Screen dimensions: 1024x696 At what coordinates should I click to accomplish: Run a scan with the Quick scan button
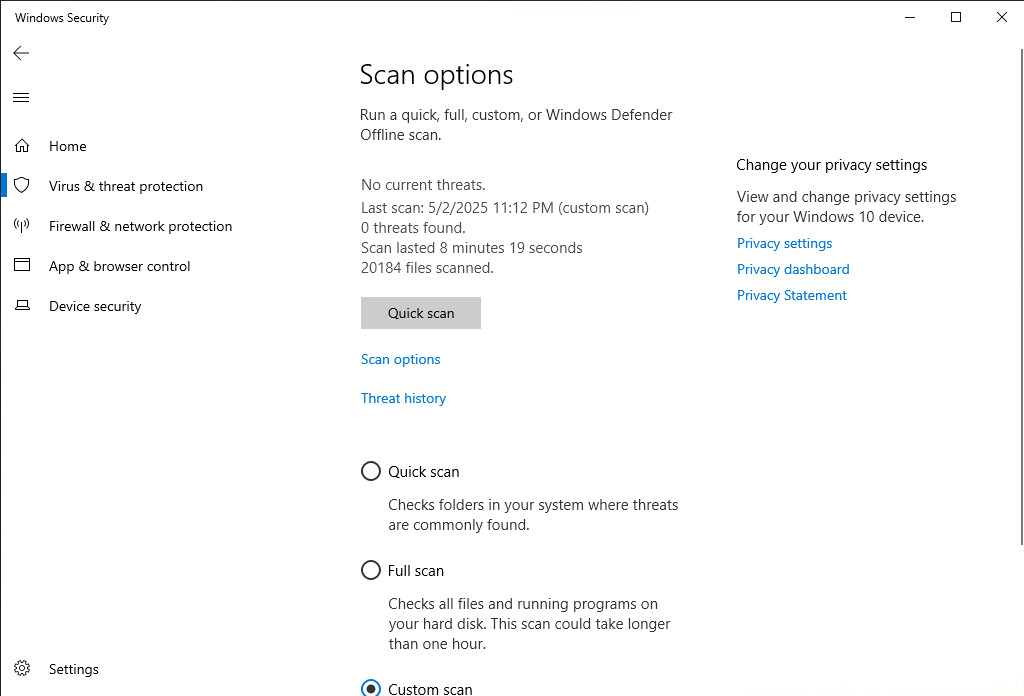coord(421,313)
